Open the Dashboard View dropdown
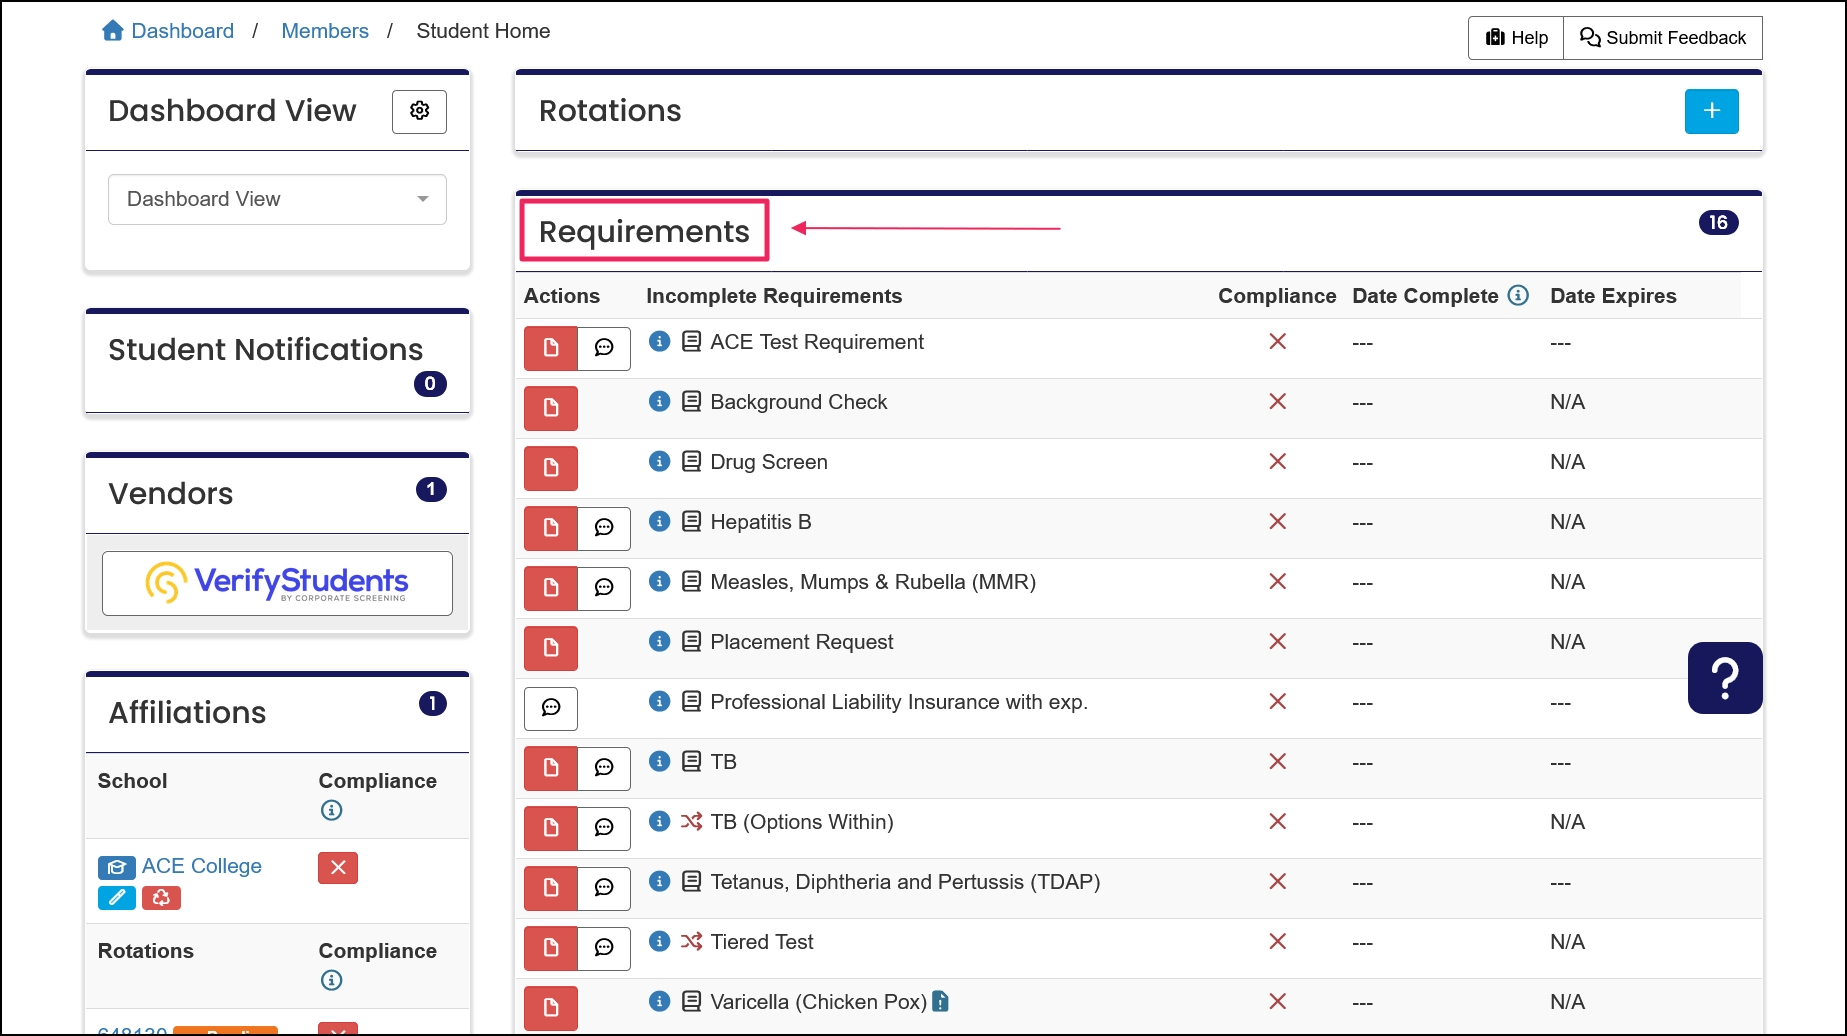The image size is (1847, 1036). pyautogui.click(x=277, y=199)
